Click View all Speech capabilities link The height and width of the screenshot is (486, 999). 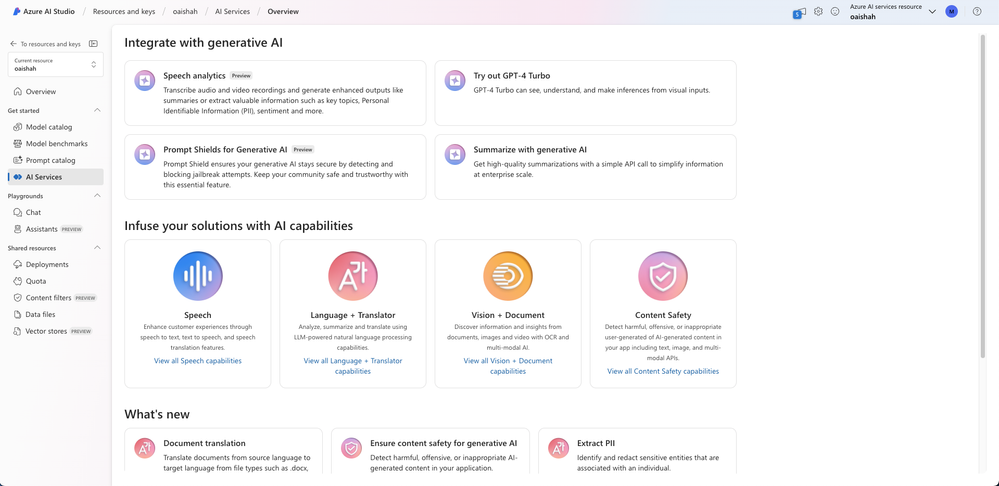pyautogui.click(x=198, y=361)
